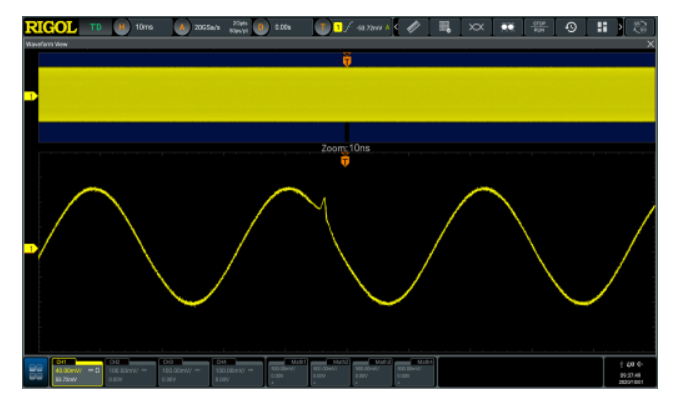Click the zoomed region marker in overview
The width and height of the screenshot is (681, 402).
click(347, 132)
